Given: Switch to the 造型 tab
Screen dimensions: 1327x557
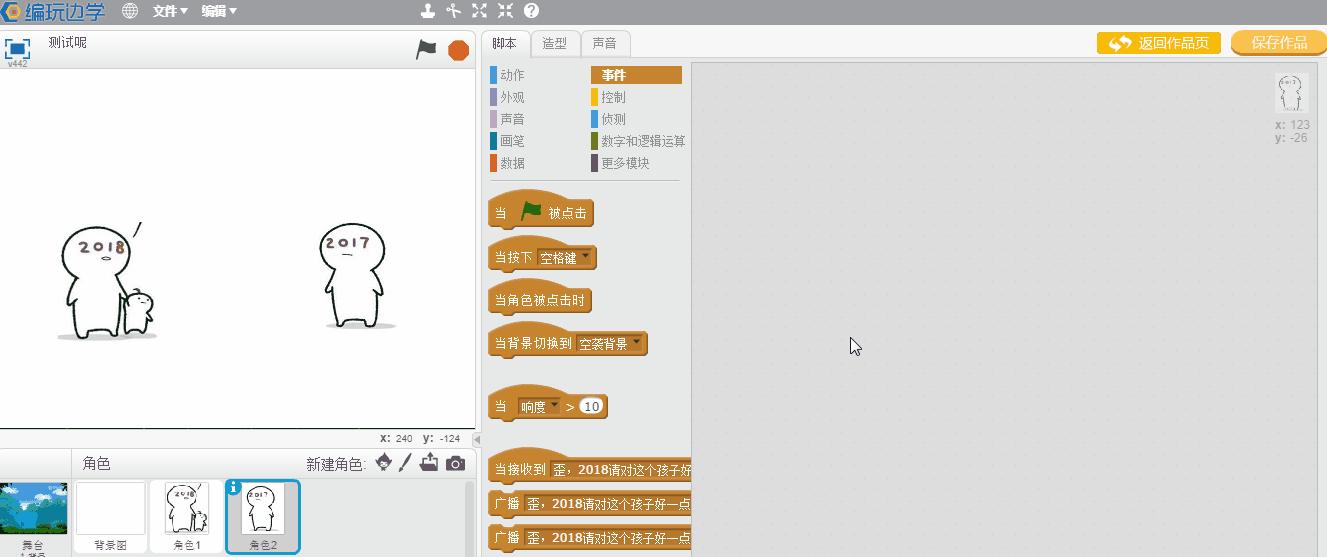Looking at the screenshot, I should (x=555, y=43).
